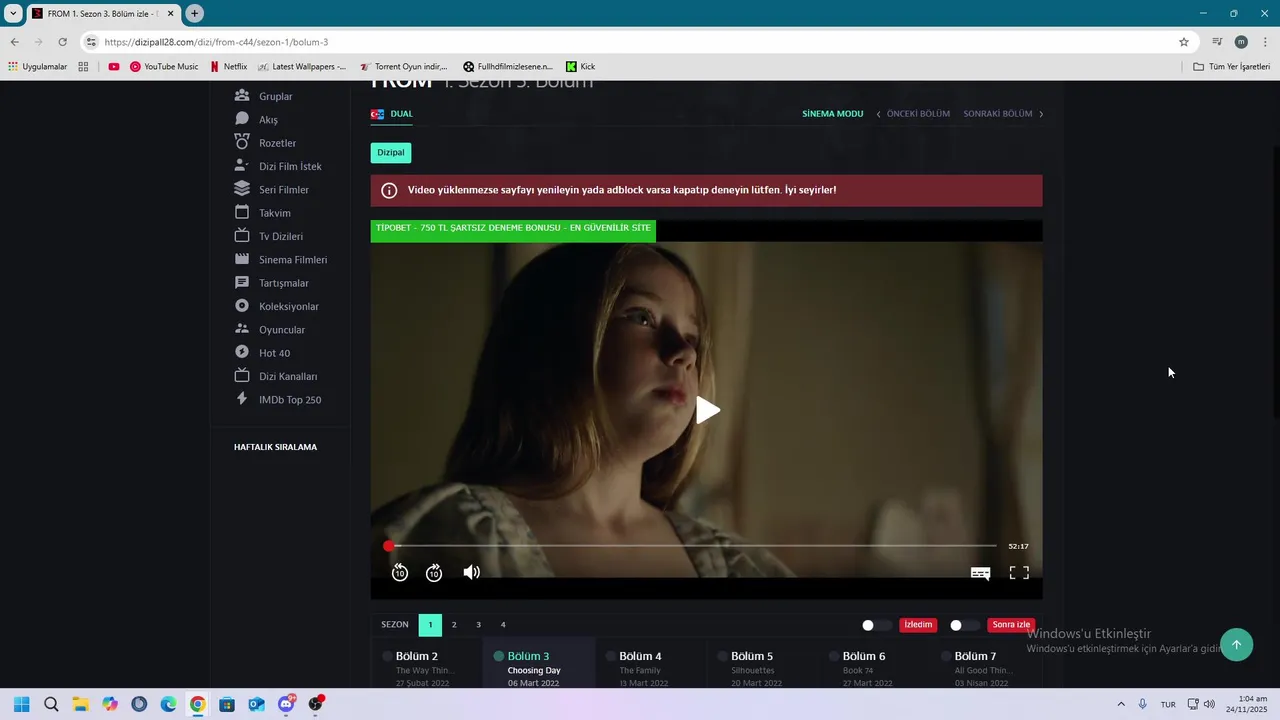Open the tab groups grid bookmark icon

point(83,67)
